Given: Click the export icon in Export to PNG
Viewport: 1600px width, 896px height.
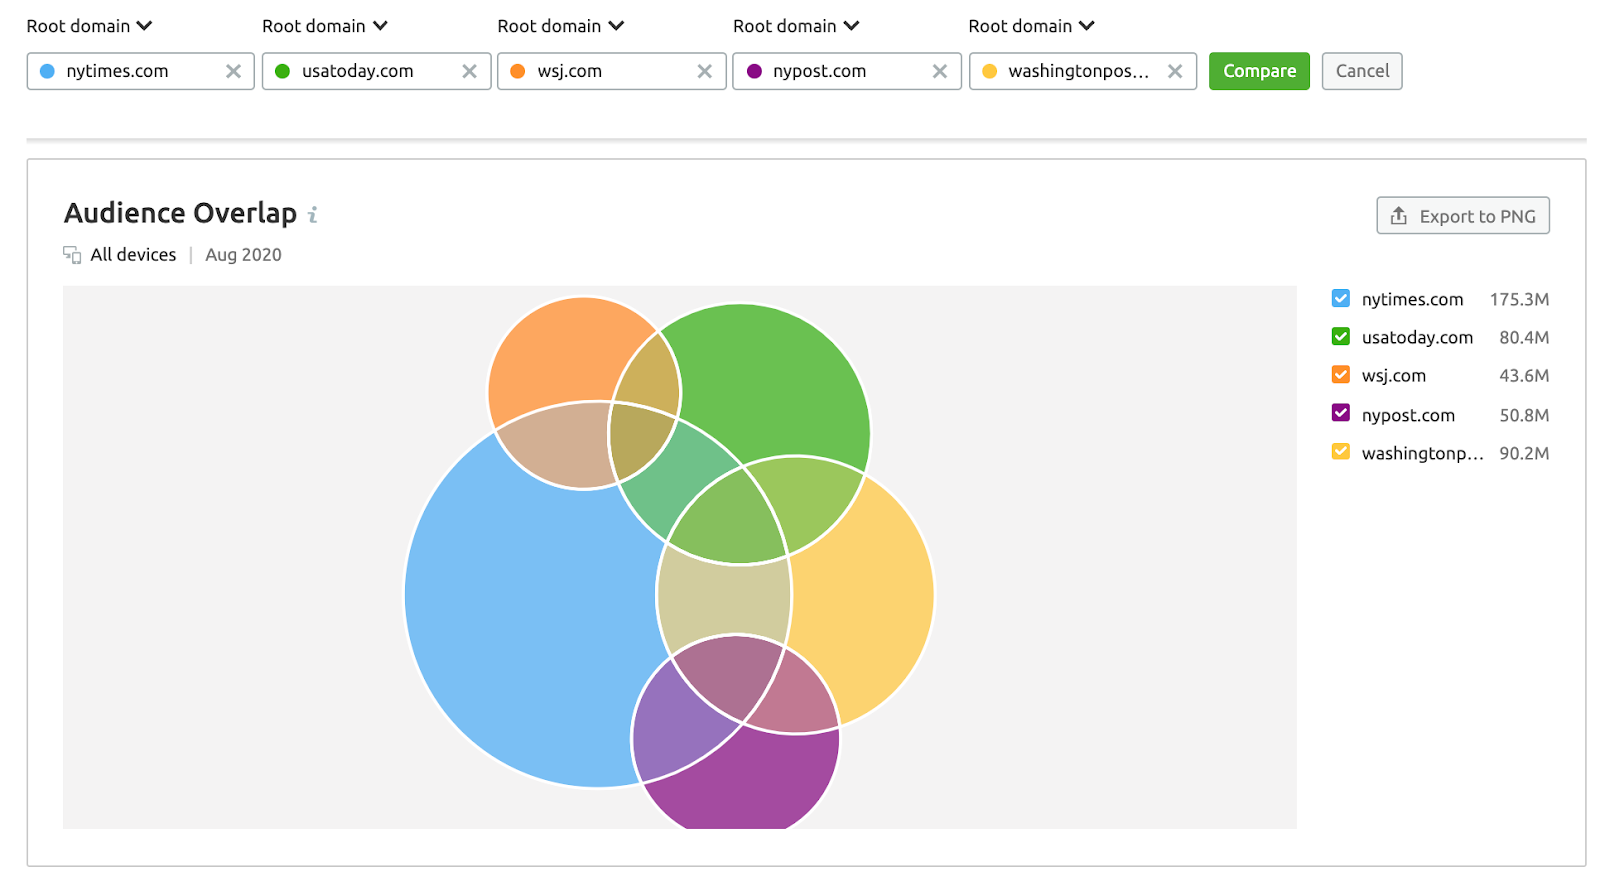Looking at the screenshot, I should pyautogui.click(x=1399, y=216).
